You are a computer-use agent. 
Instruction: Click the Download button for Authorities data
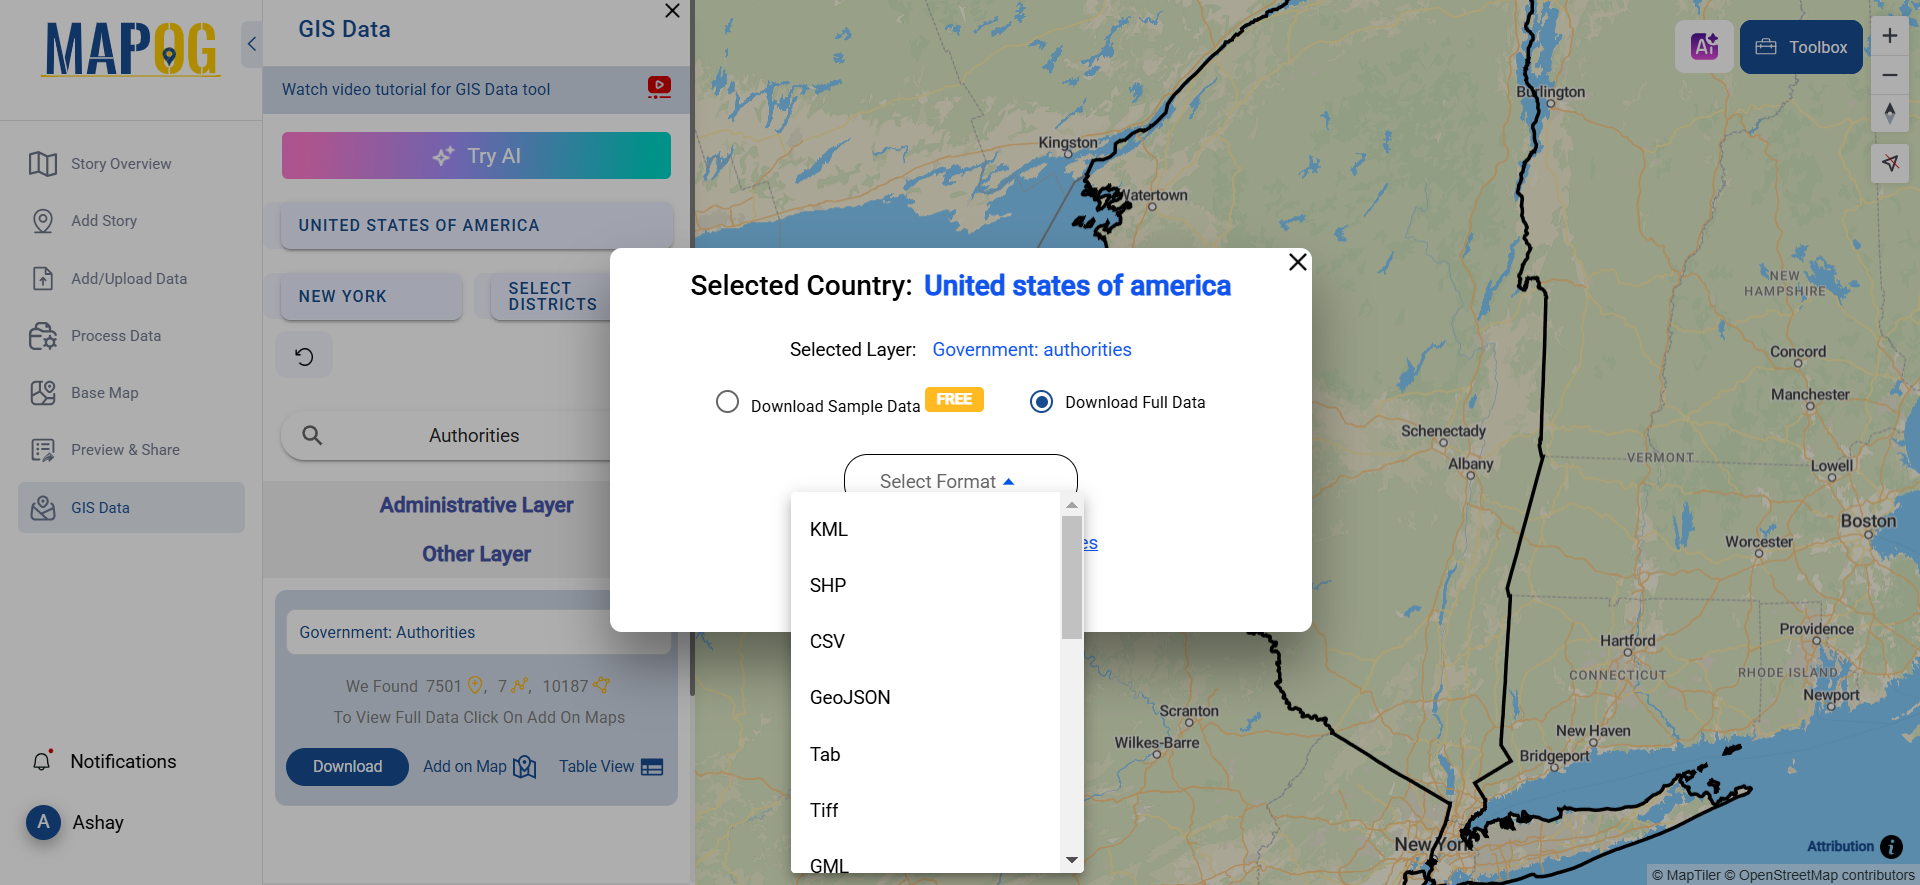[x=347, y=766]
